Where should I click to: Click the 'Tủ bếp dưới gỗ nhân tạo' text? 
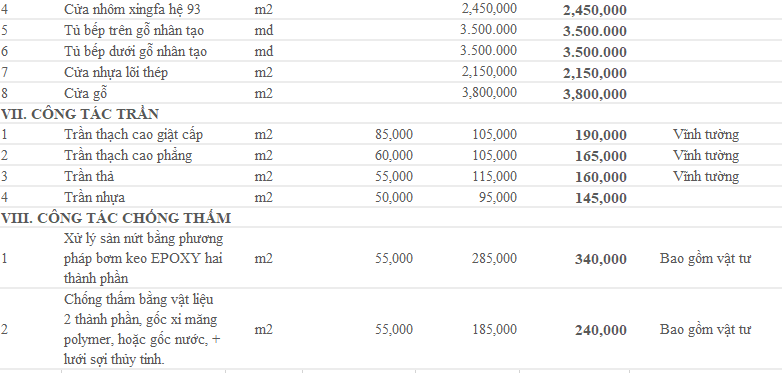tap(135, 51)
